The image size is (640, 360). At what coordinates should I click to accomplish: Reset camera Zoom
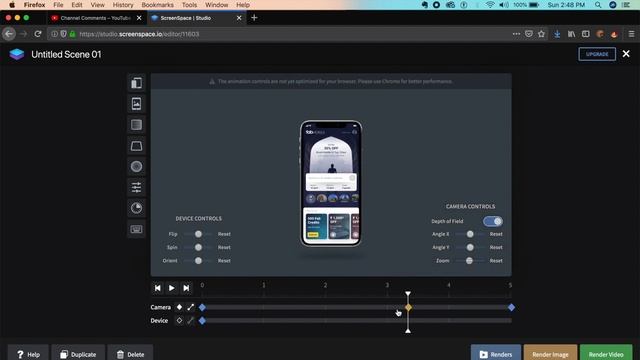tap(496, 260)
